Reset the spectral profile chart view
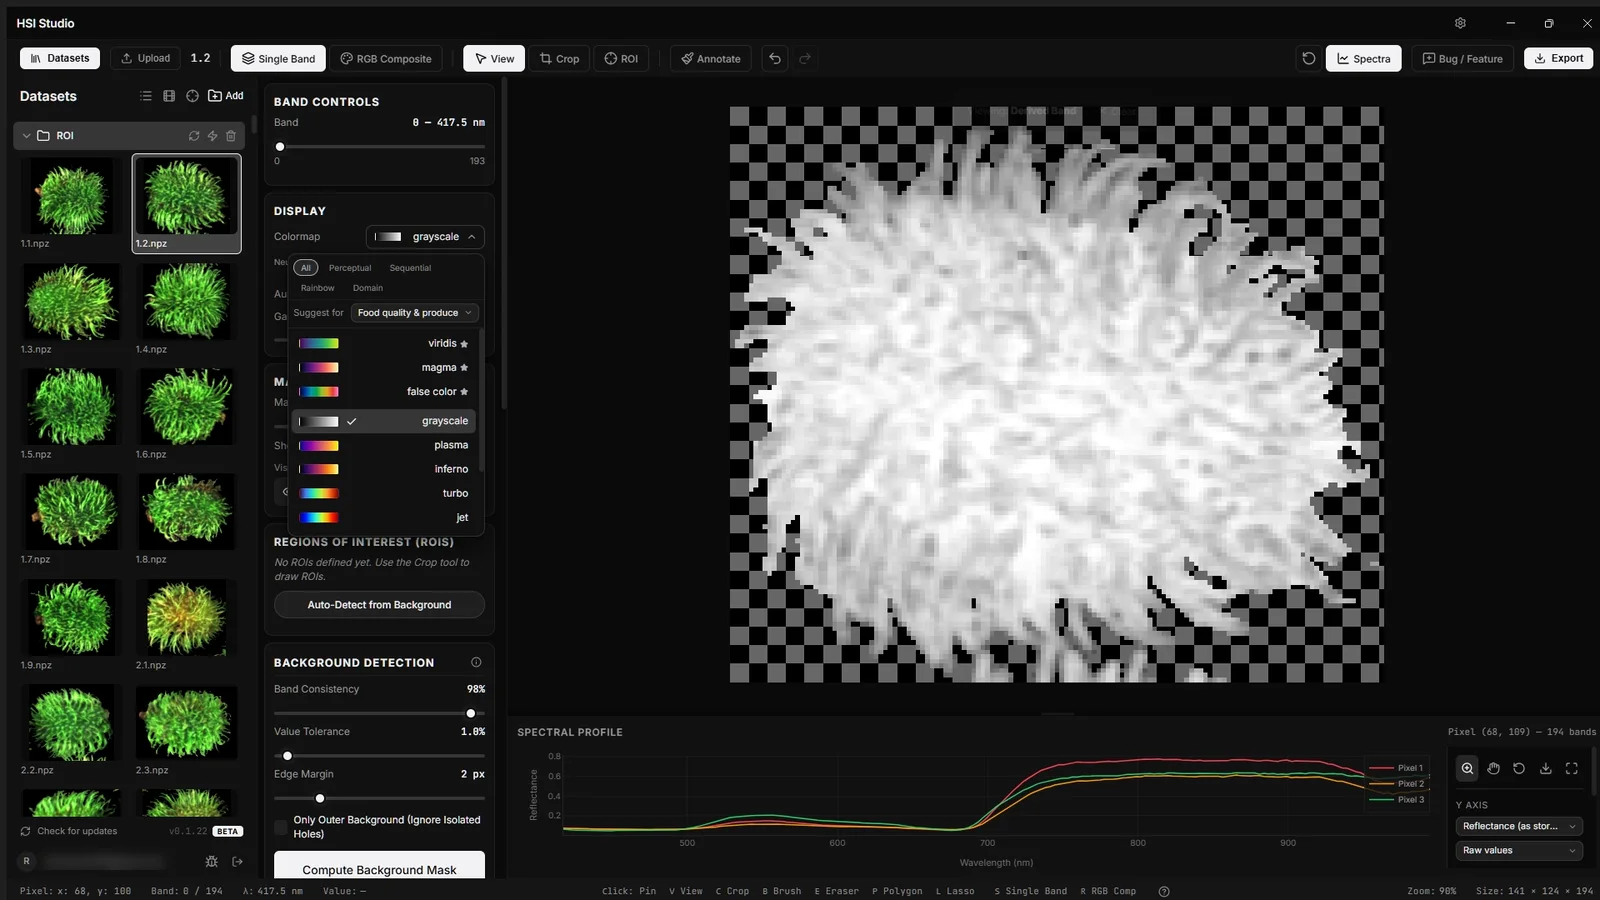Viewport: 1600px width, 900px height. (x=1519, y=768)
